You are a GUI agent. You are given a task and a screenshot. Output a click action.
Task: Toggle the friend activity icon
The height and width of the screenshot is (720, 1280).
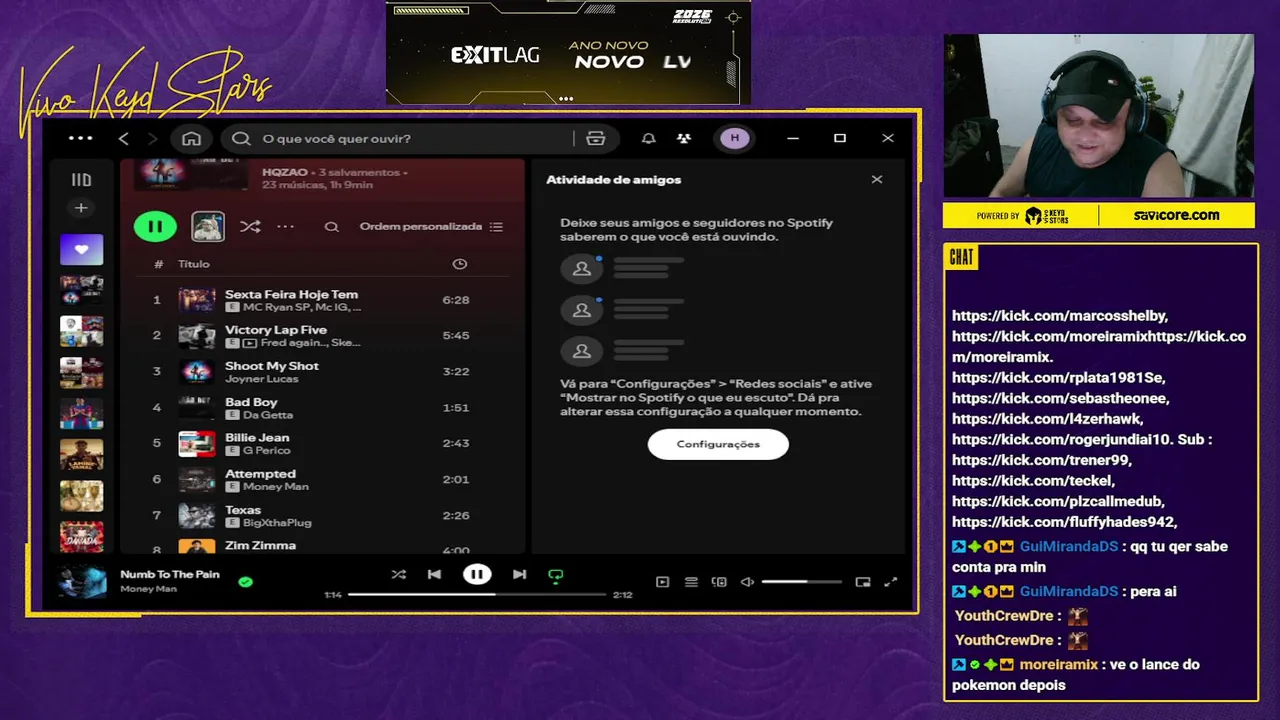click(684, 139)
